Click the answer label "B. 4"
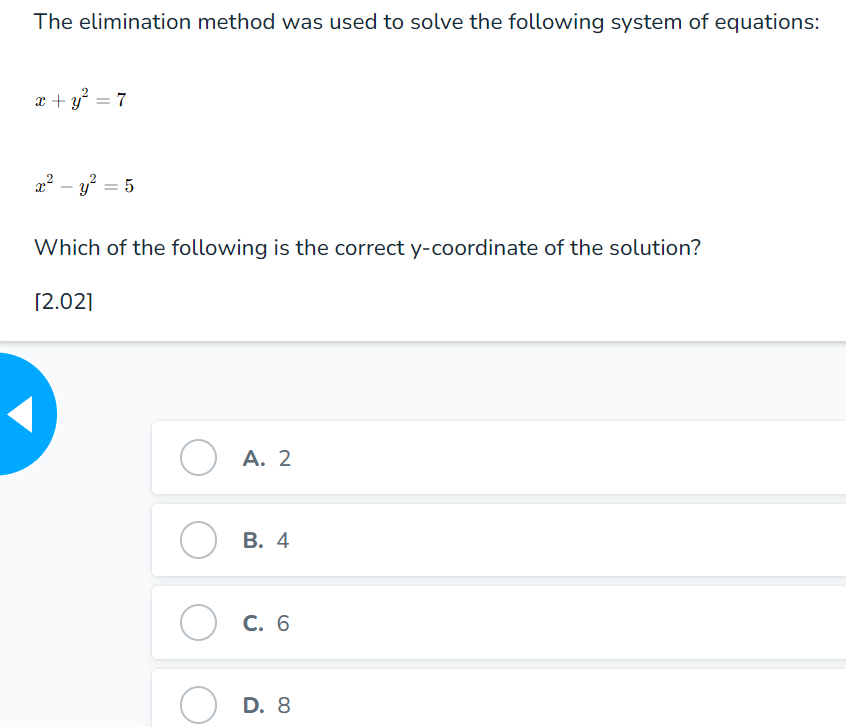Viewport: 846px width, 727px height. [266, 541]
